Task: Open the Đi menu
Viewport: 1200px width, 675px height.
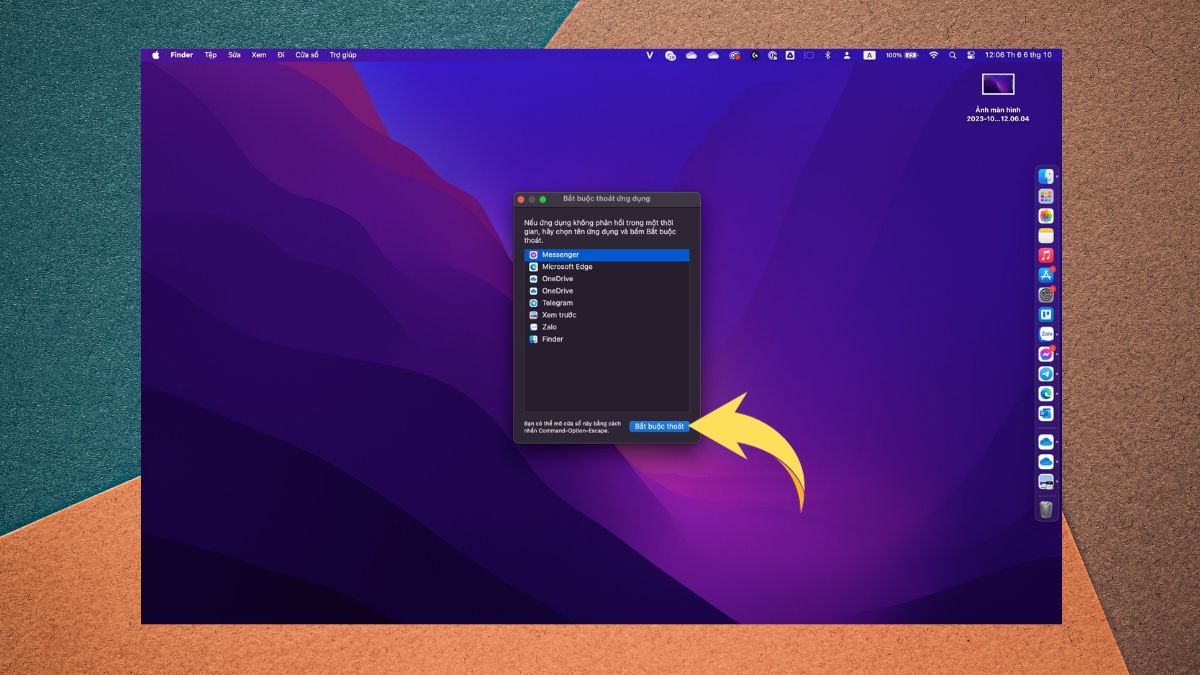Action: pos(281,55)
